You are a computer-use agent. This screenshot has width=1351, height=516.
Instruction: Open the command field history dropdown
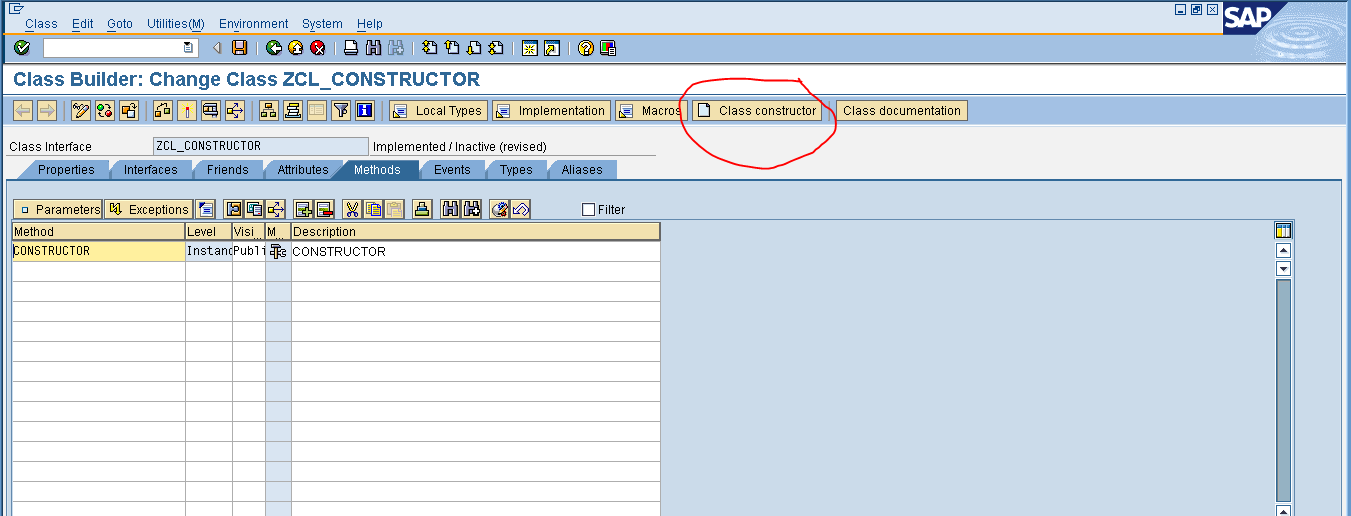188,47
